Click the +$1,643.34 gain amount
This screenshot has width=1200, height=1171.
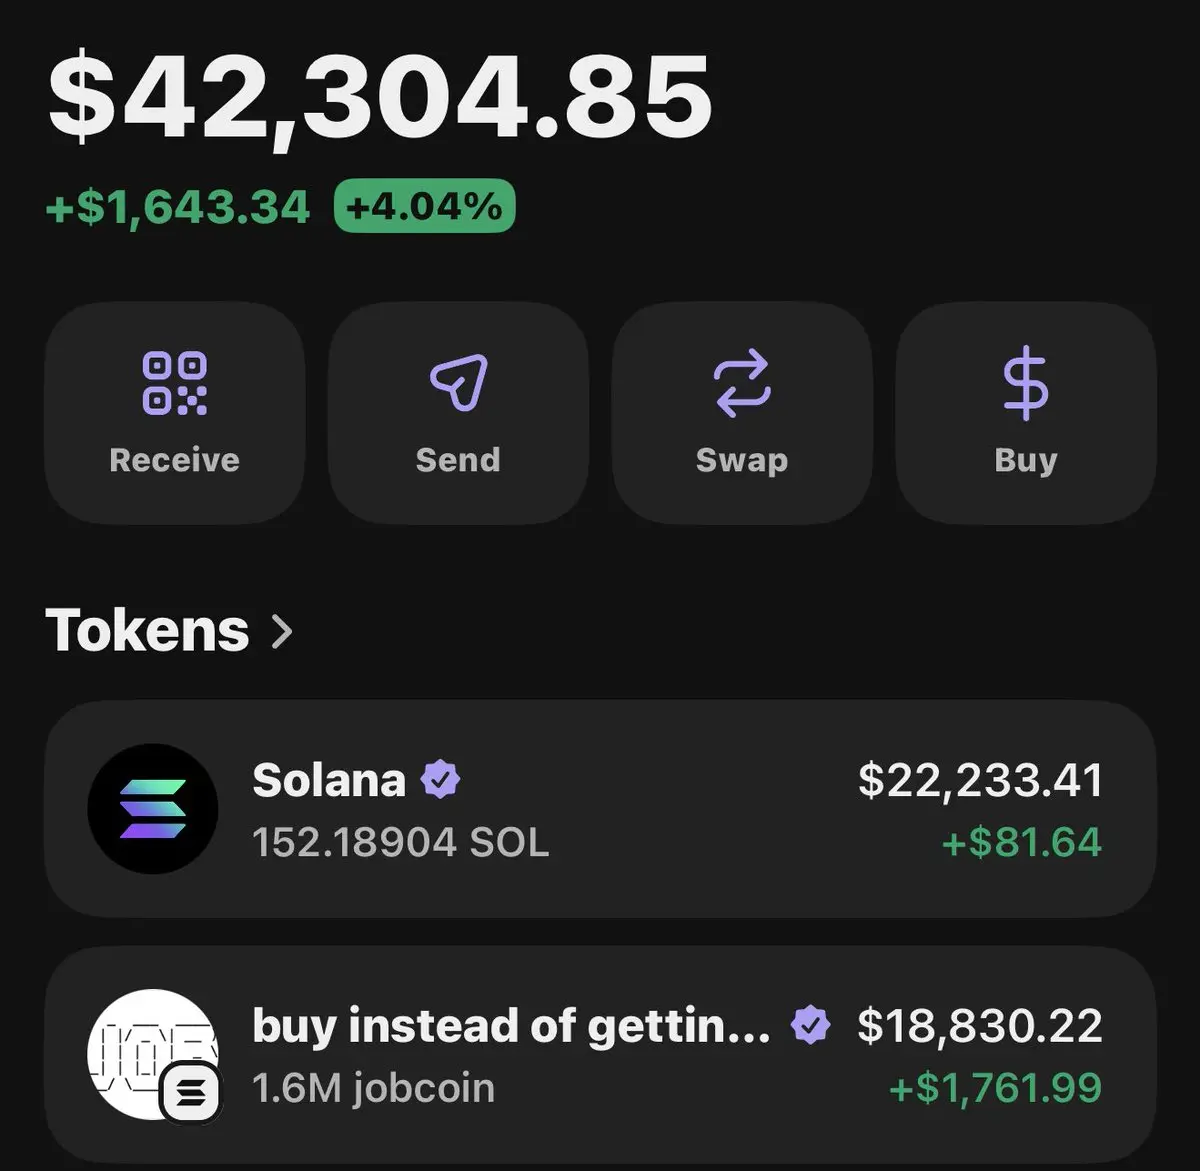click(x=178, y=207)
